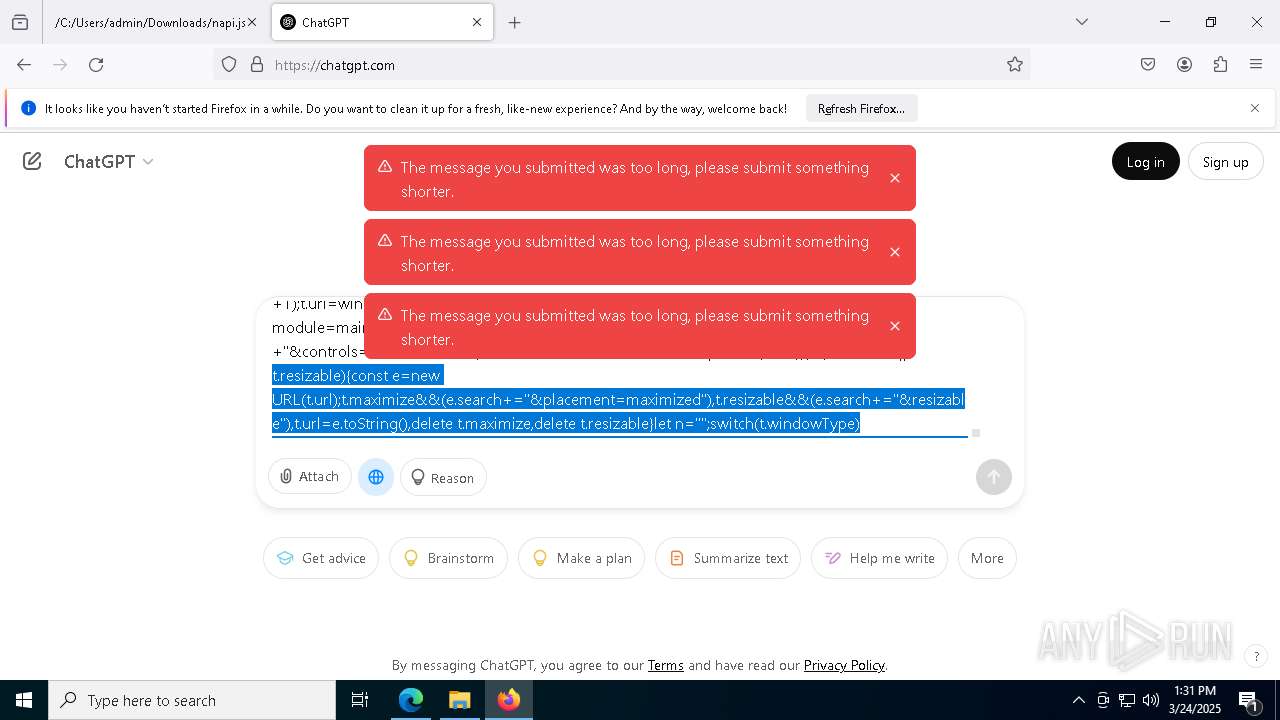
Task: Toggle the web search globe button
Action: pyautogui.click(x=376, y=477)
